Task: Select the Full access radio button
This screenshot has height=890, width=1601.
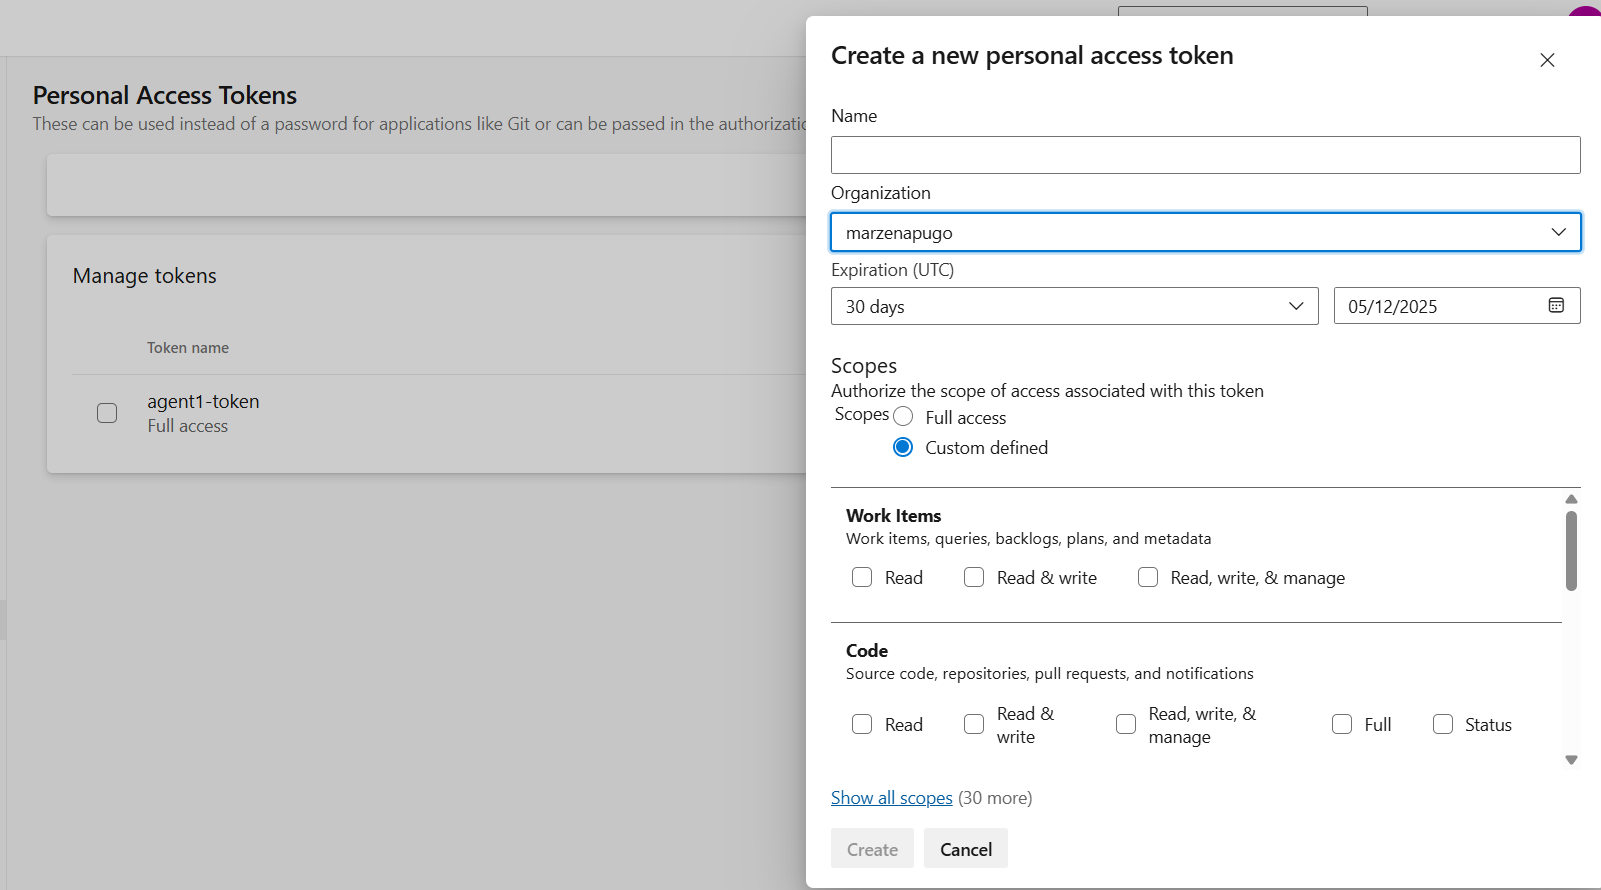Action: click(x=903, y=417)
